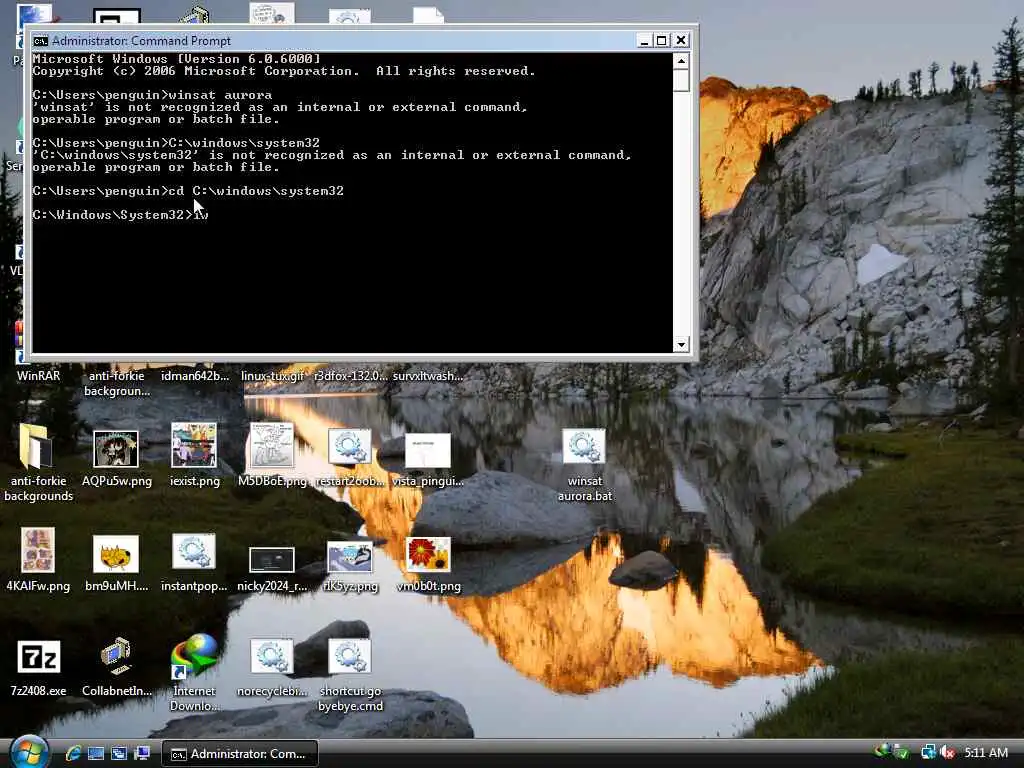Click Switch Between Windows icon in Quick Launch
1024x768 pixels.
[x=119, y=754]
